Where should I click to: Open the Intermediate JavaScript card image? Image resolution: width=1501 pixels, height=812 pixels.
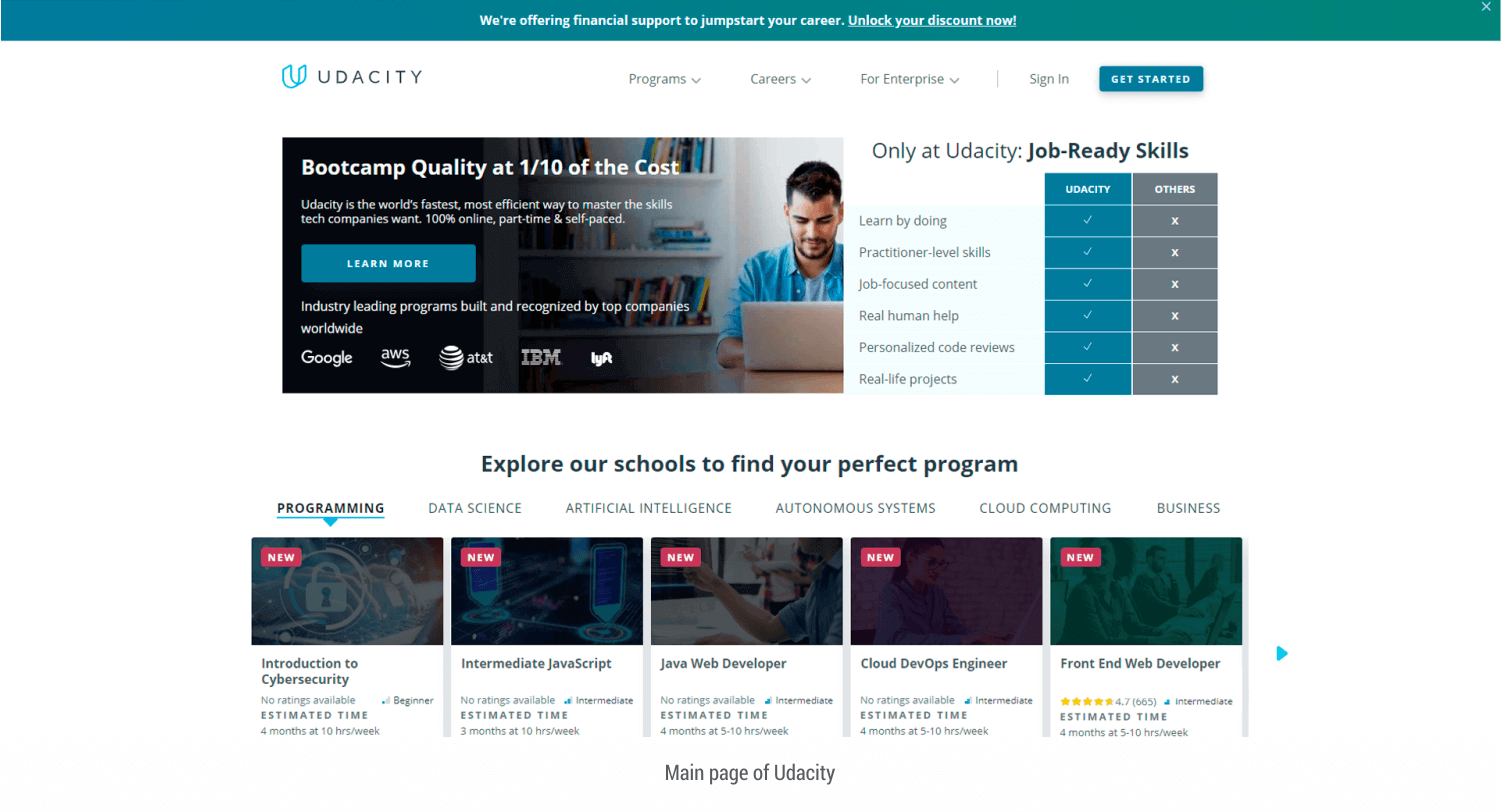547,591
